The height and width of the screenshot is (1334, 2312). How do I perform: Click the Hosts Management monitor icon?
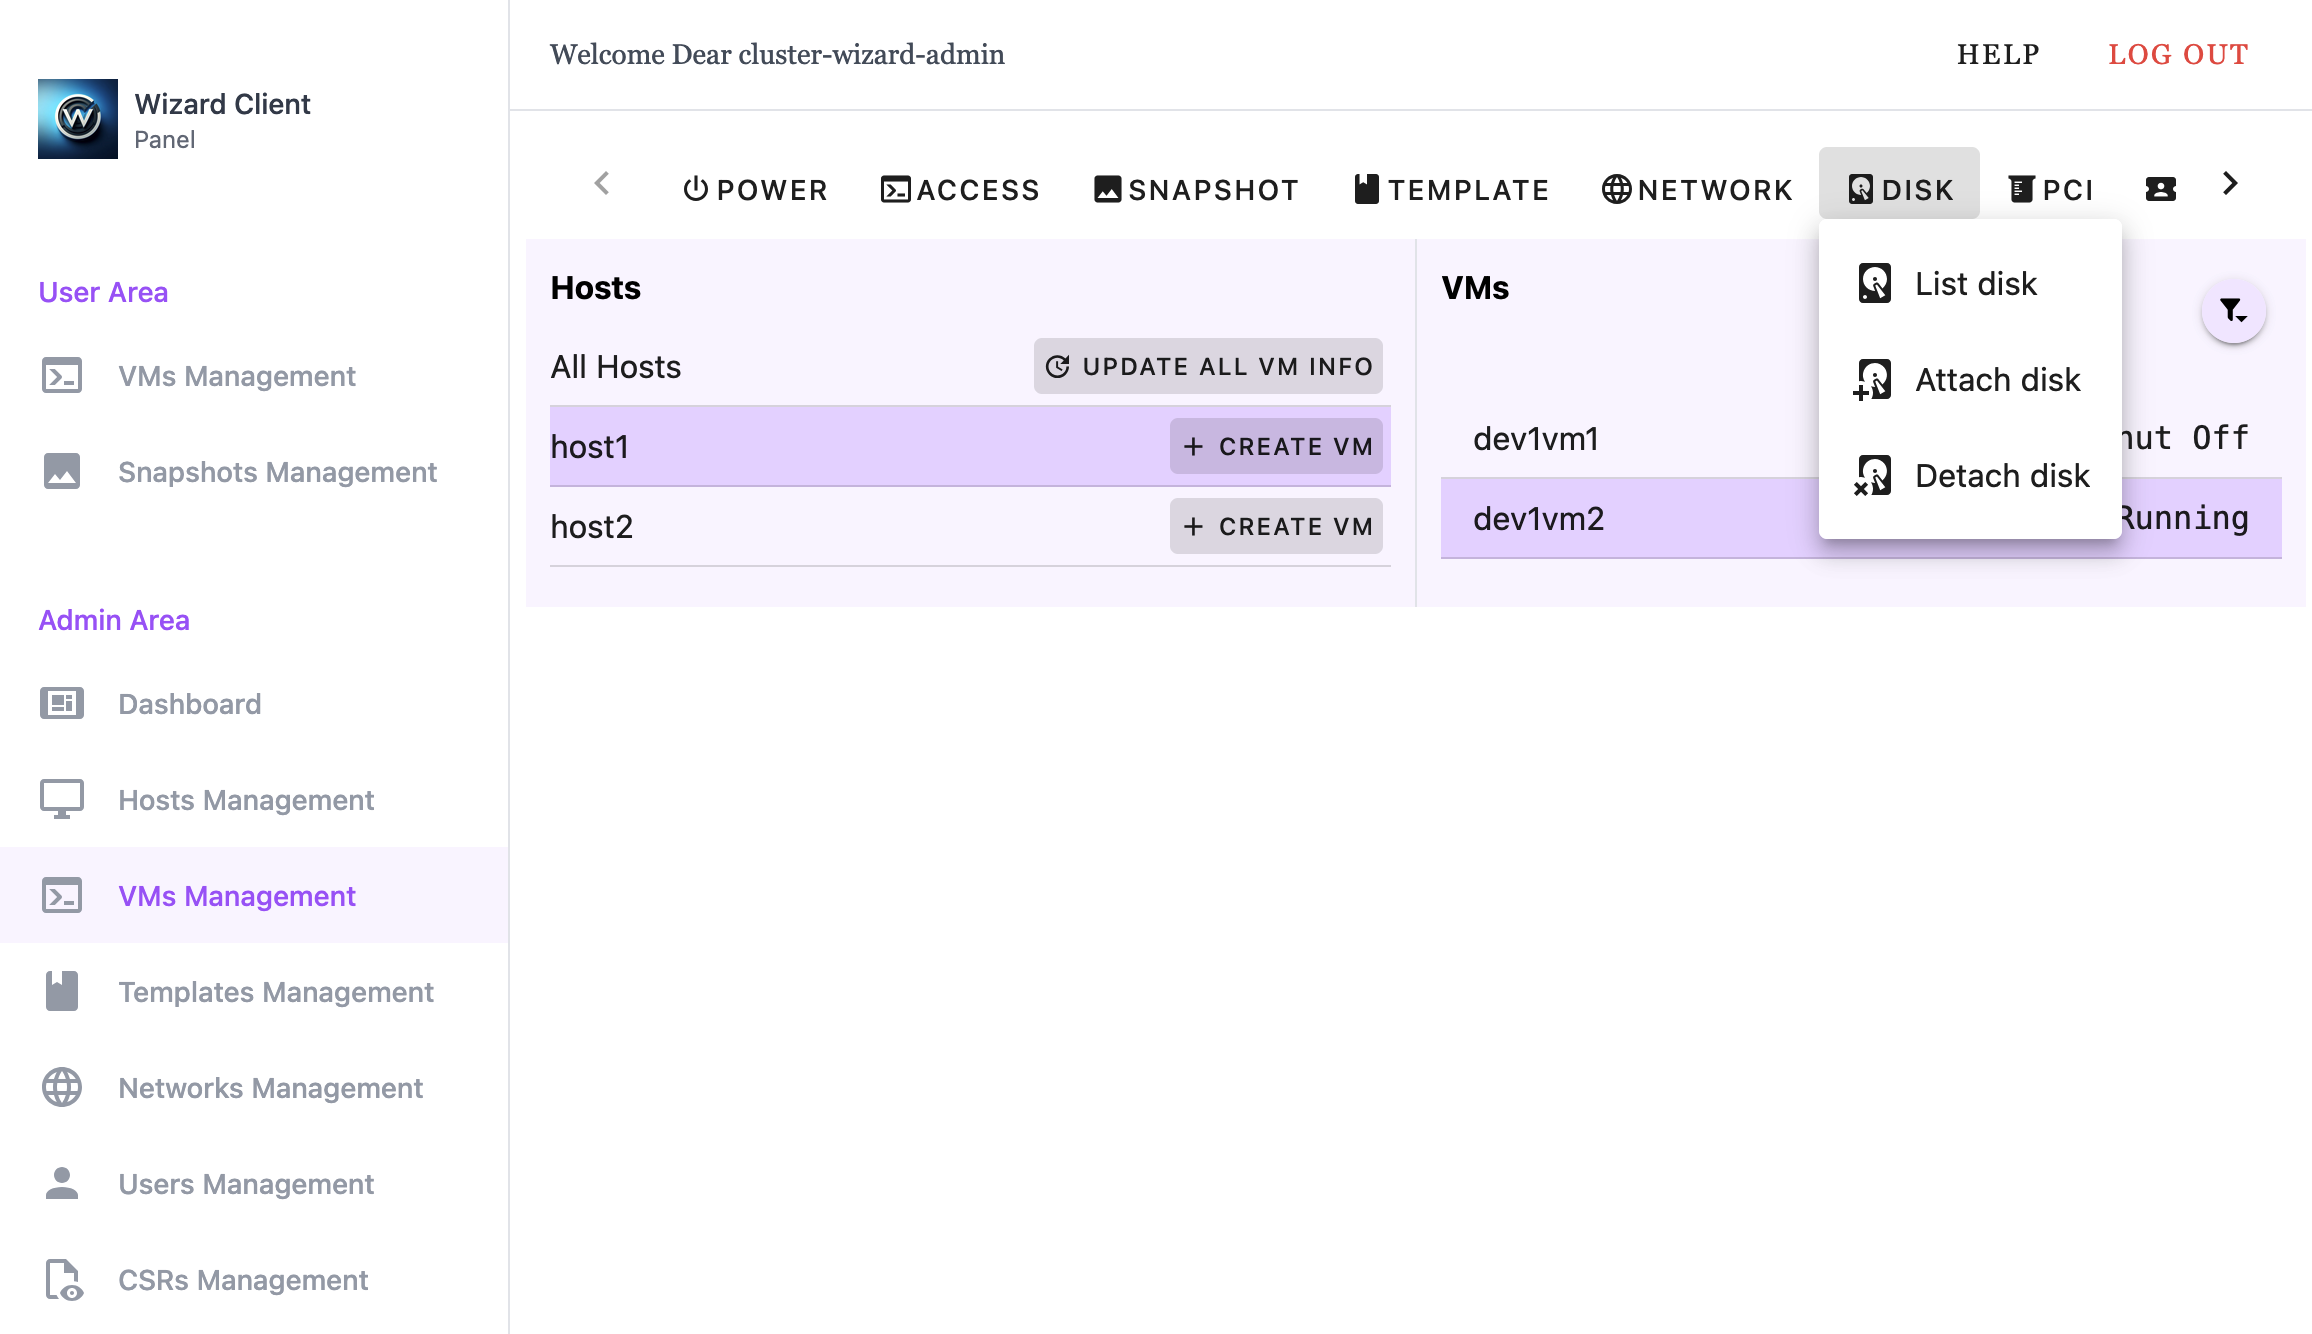point(62,800)
